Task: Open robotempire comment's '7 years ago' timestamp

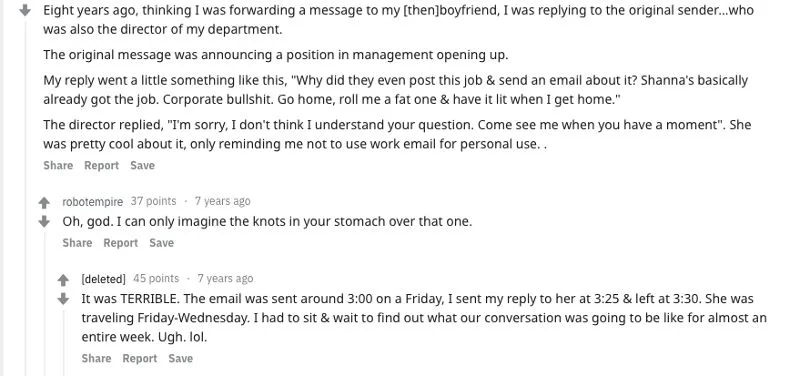Action: [x=222, y=201]
